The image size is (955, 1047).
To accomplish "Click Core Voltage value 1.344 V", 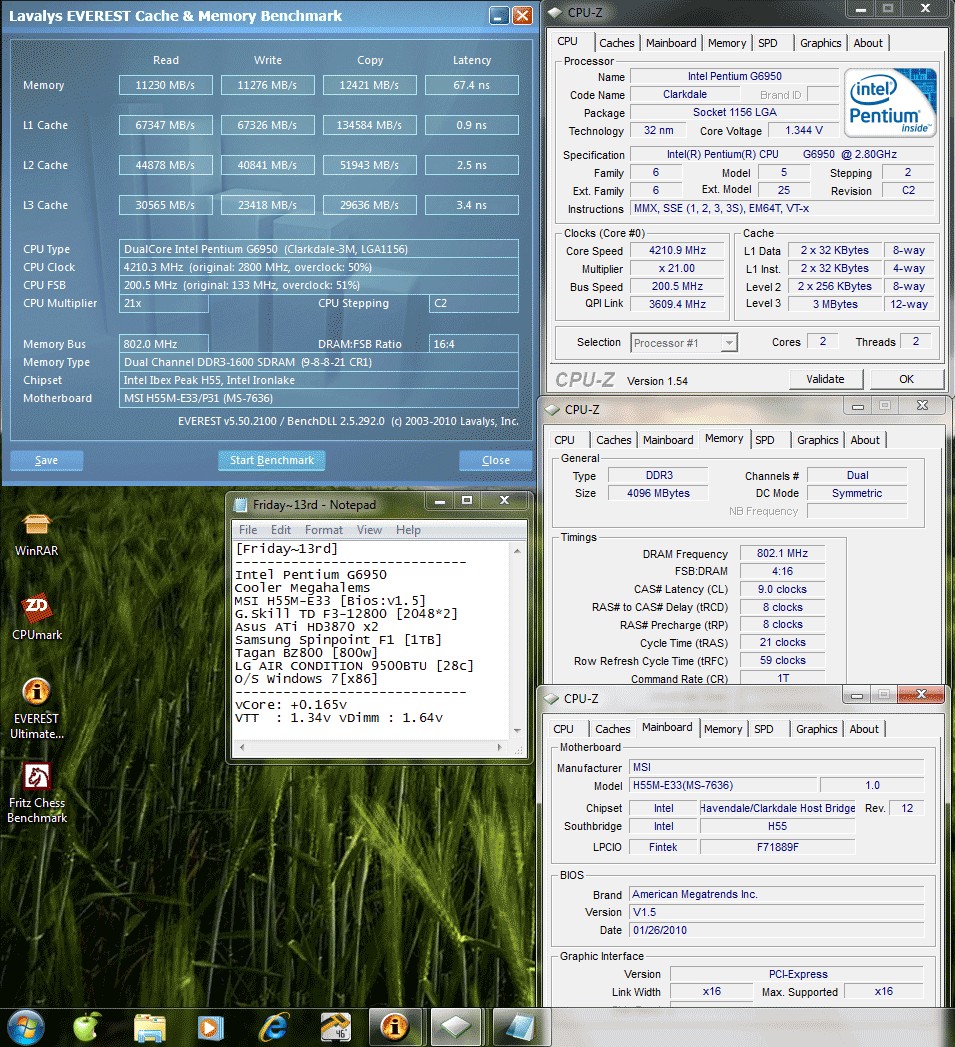I will pos(803,130).
